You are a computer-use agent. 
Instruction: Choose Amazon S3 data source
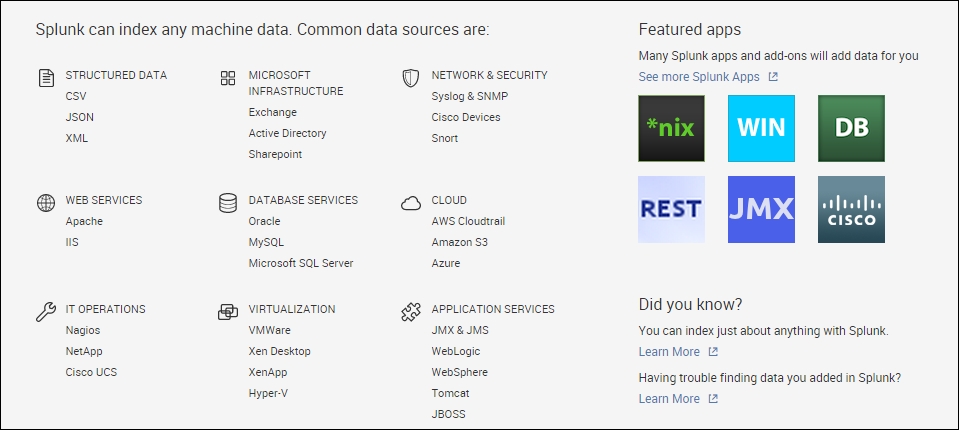460,242
